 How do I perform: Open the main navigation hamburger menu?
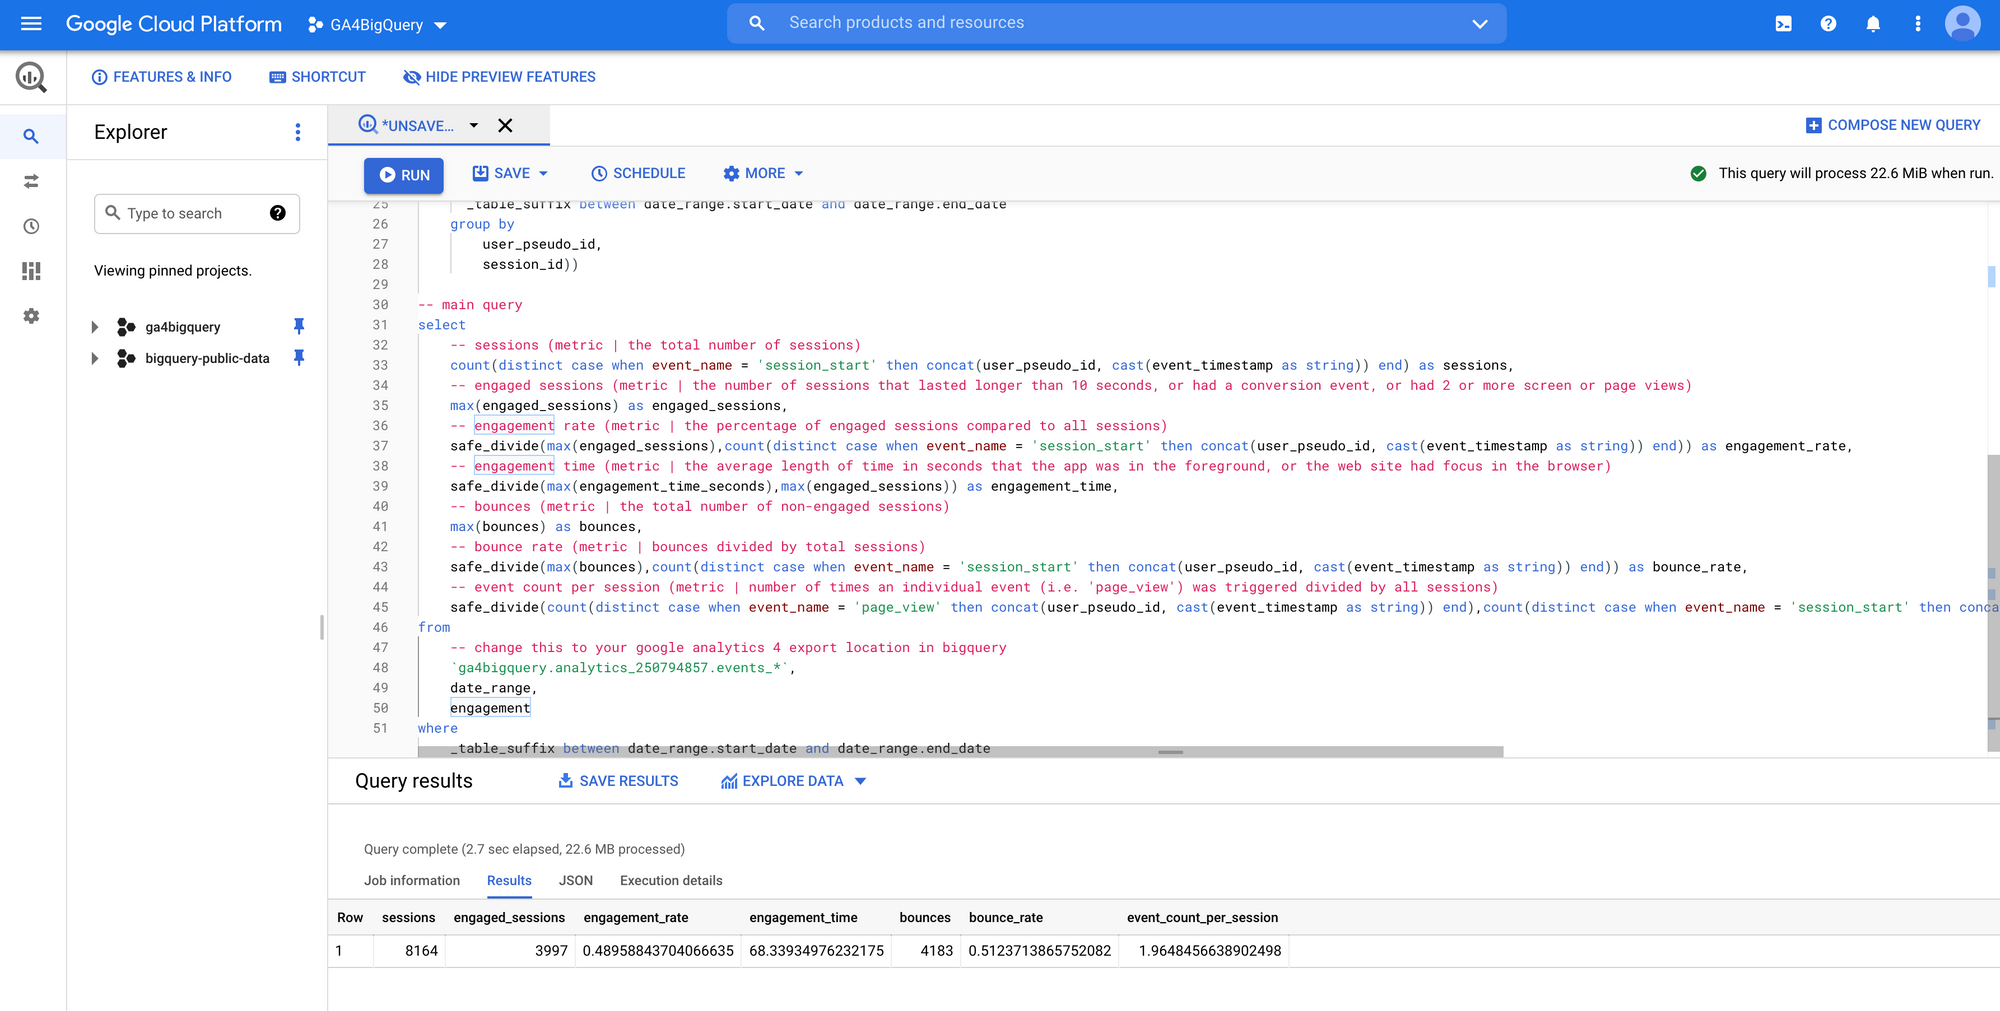click(x=31, y=23)
